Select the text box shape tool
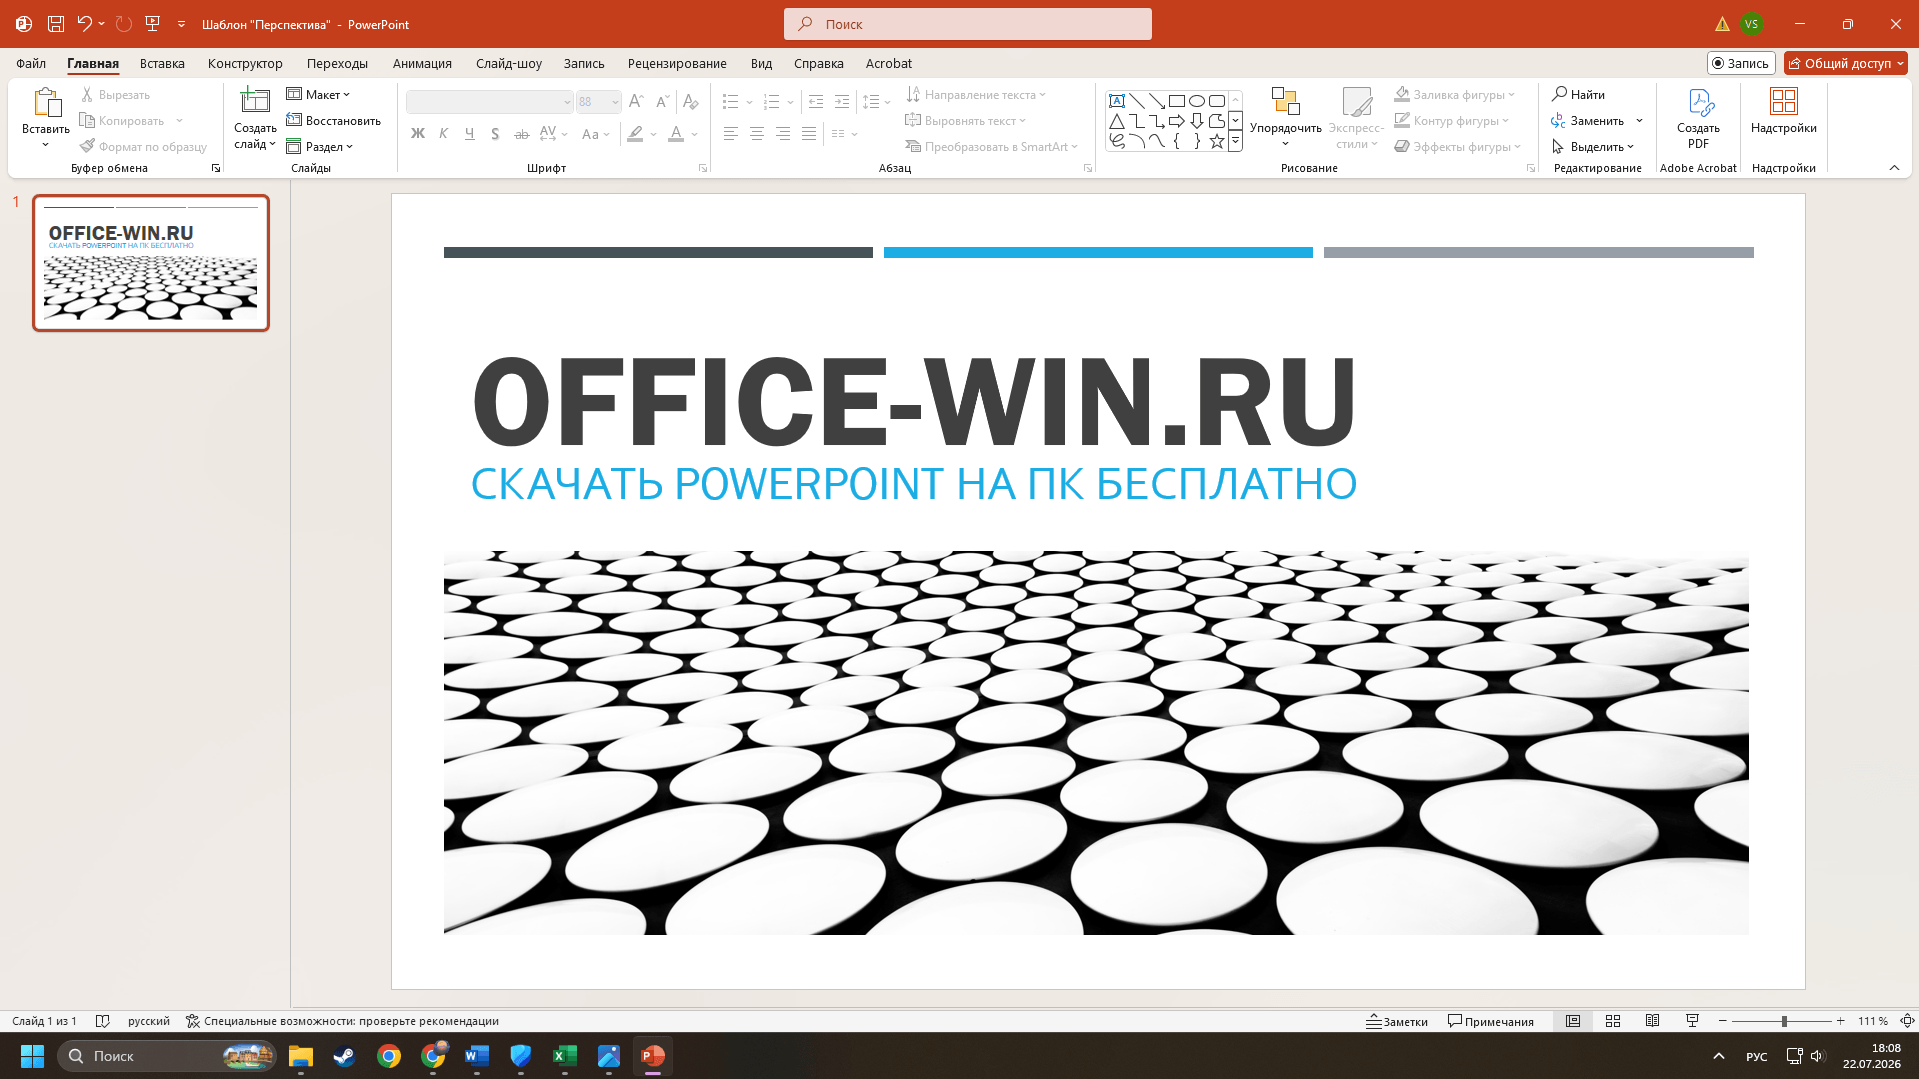This screenshot has height=1079, width=1919. tap(1117, 101)
